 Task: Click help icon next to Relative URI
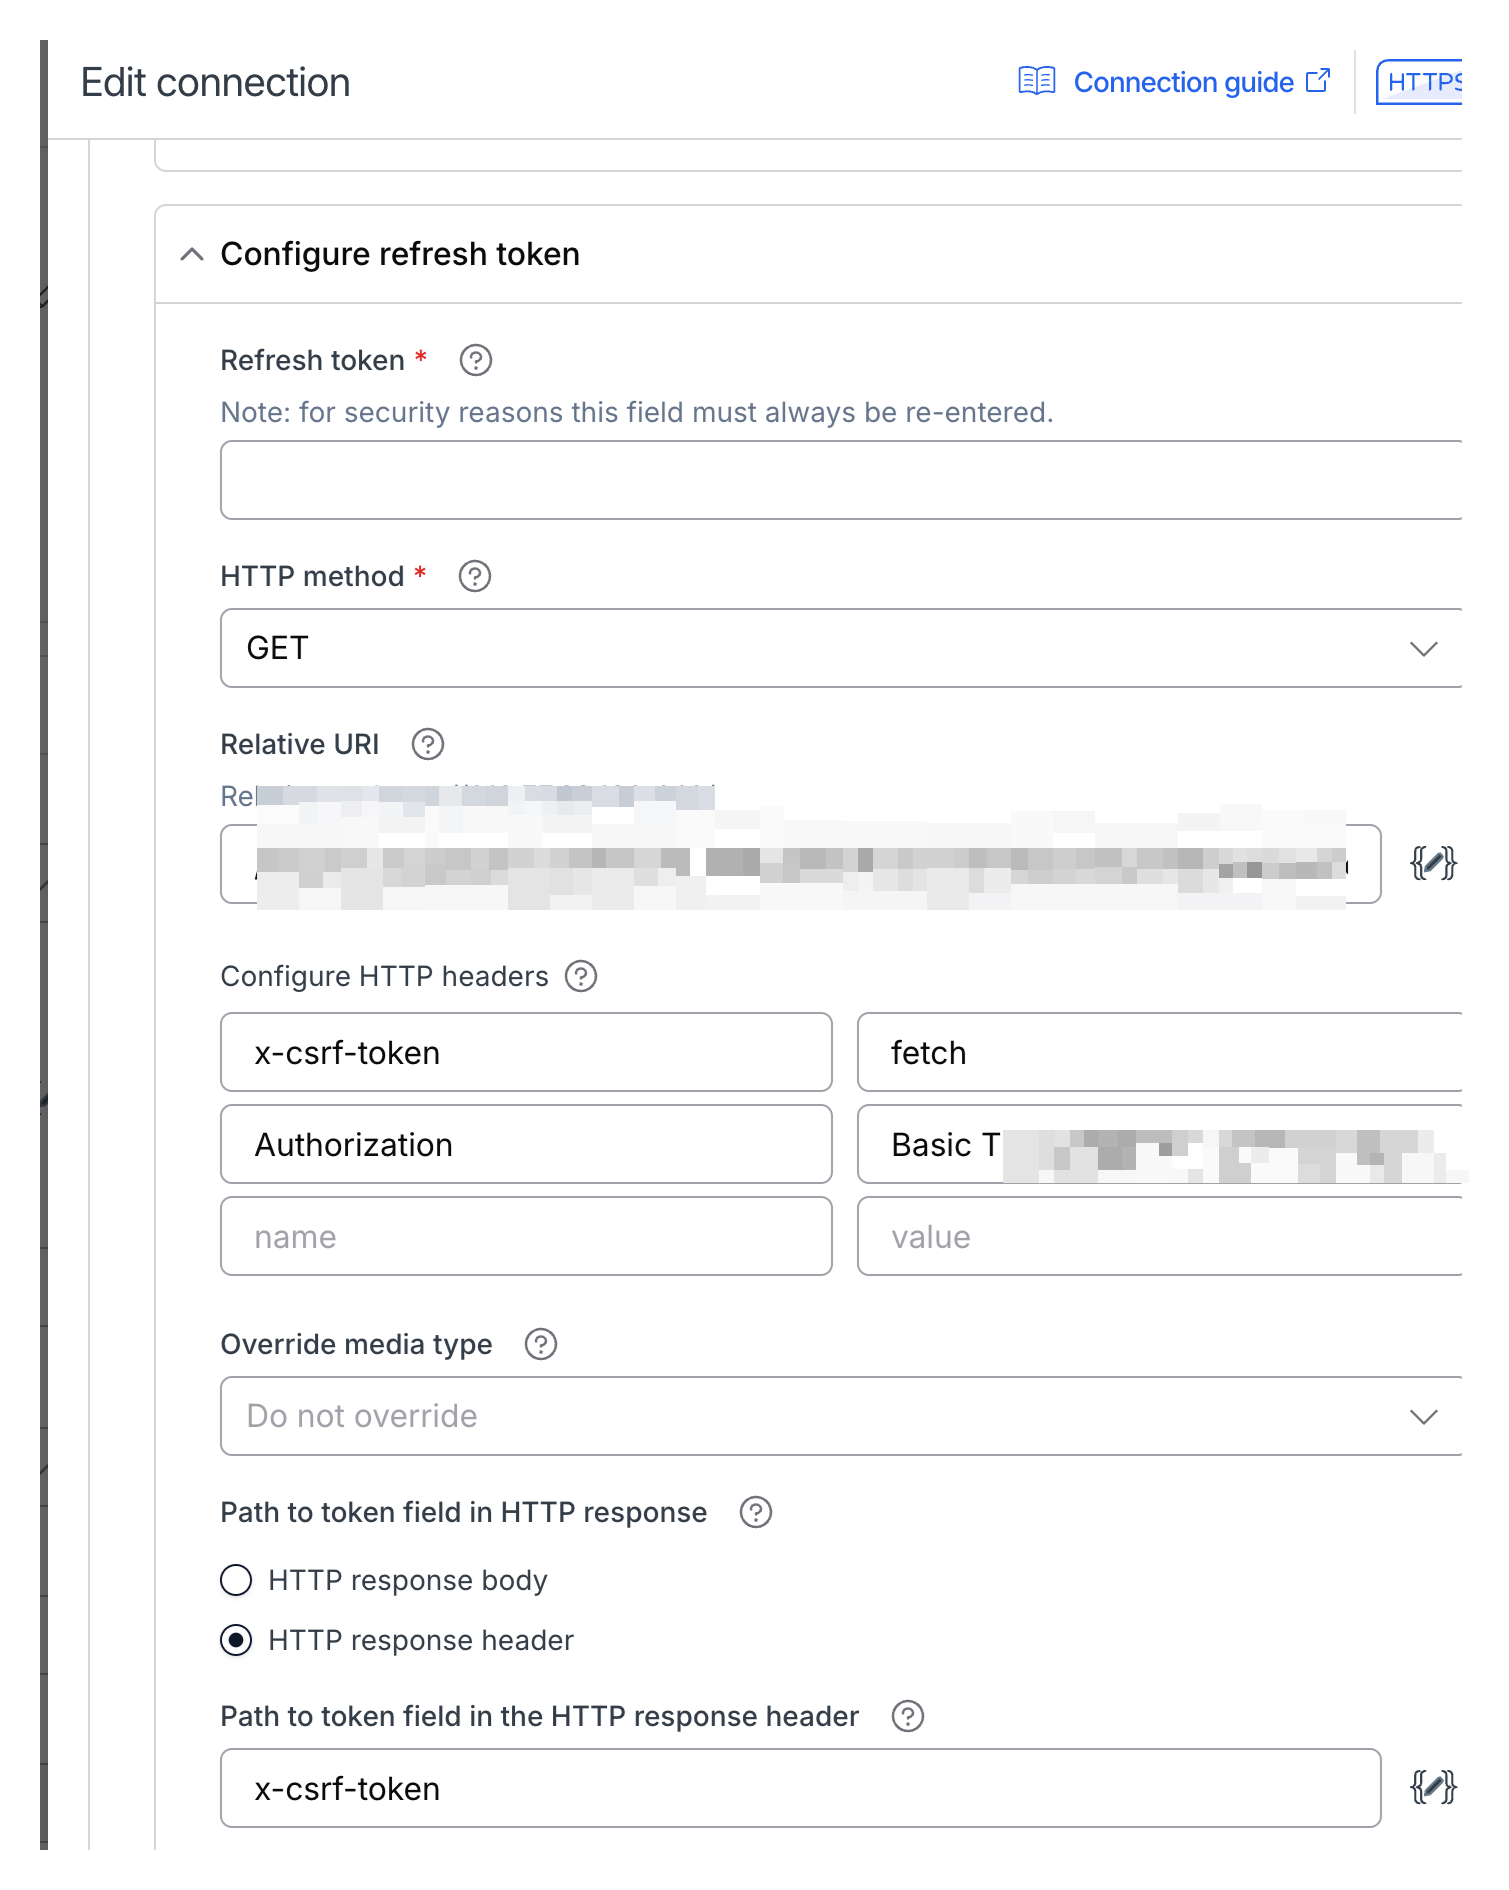pyautogui.click(x=427, y=744)
